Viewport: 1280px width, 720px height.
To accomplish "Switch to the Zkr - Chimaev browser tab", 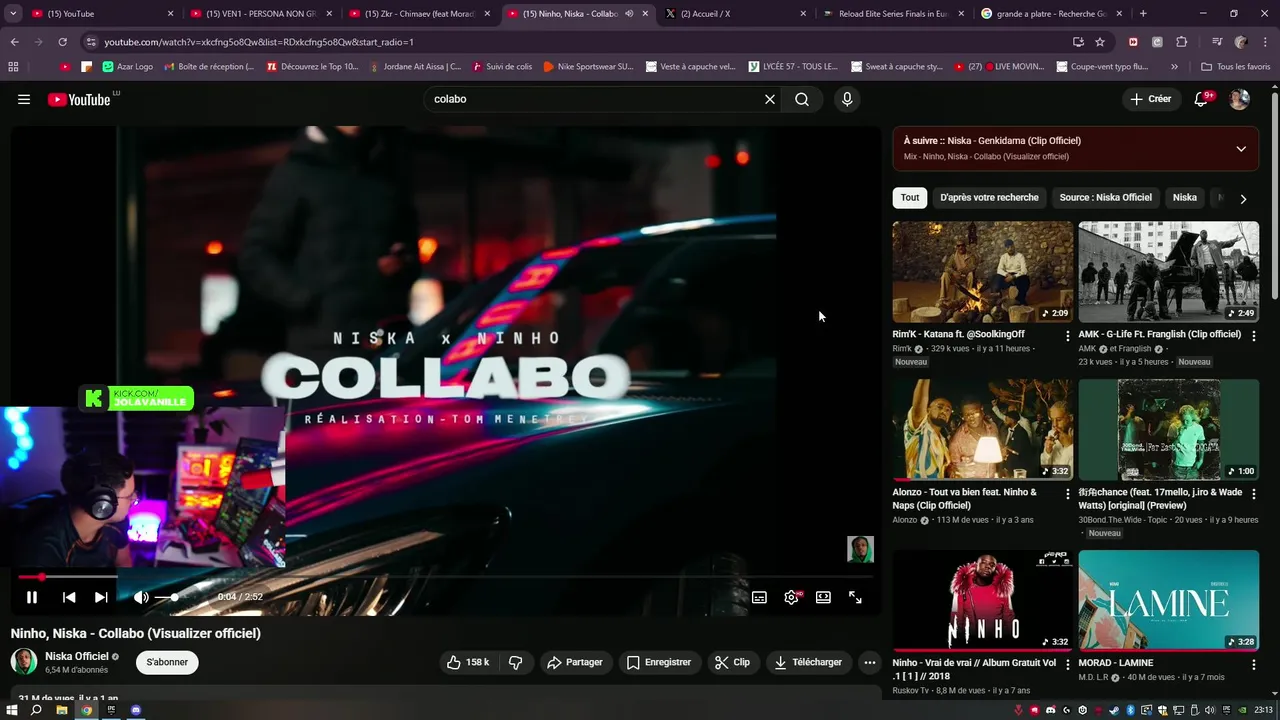I will click(x=420, y=14).
